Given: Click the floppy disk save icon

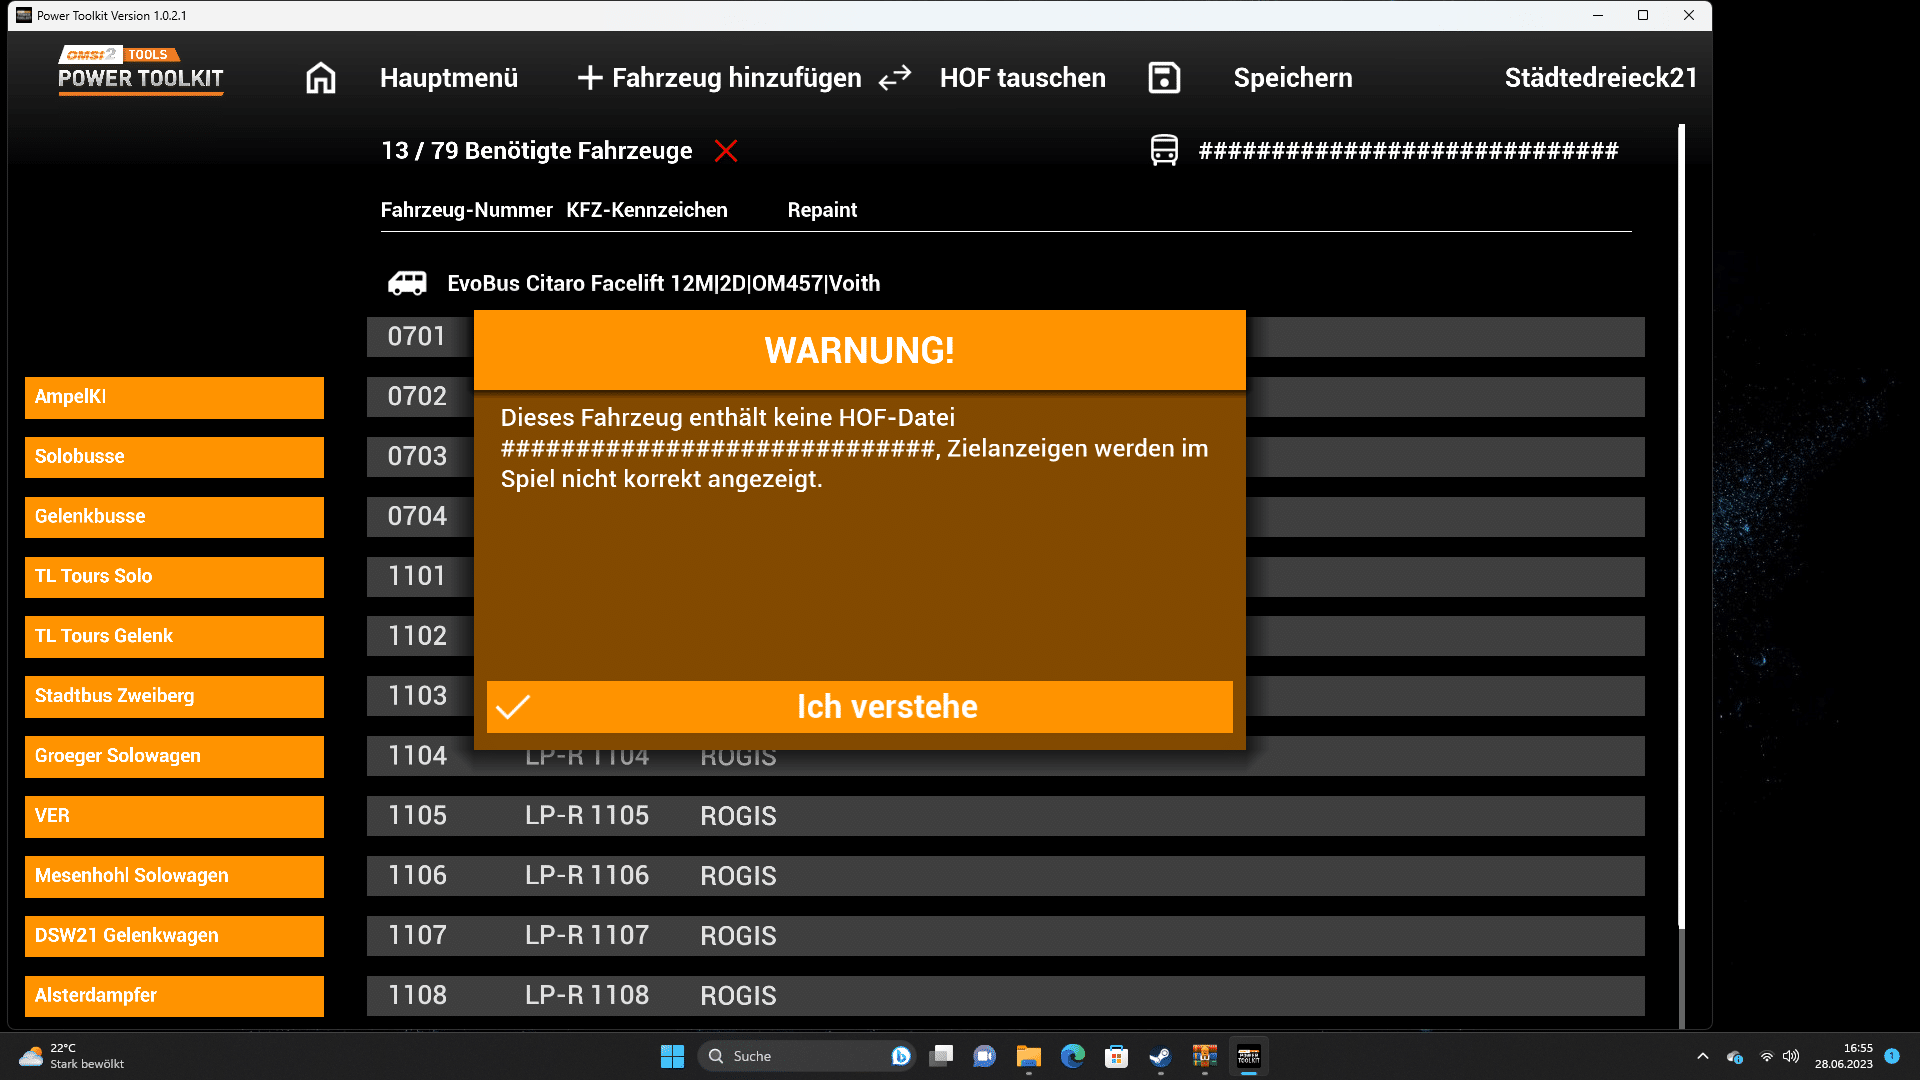Looking at the screenshot, I should pyautogui.click(x=1164, y=78).
